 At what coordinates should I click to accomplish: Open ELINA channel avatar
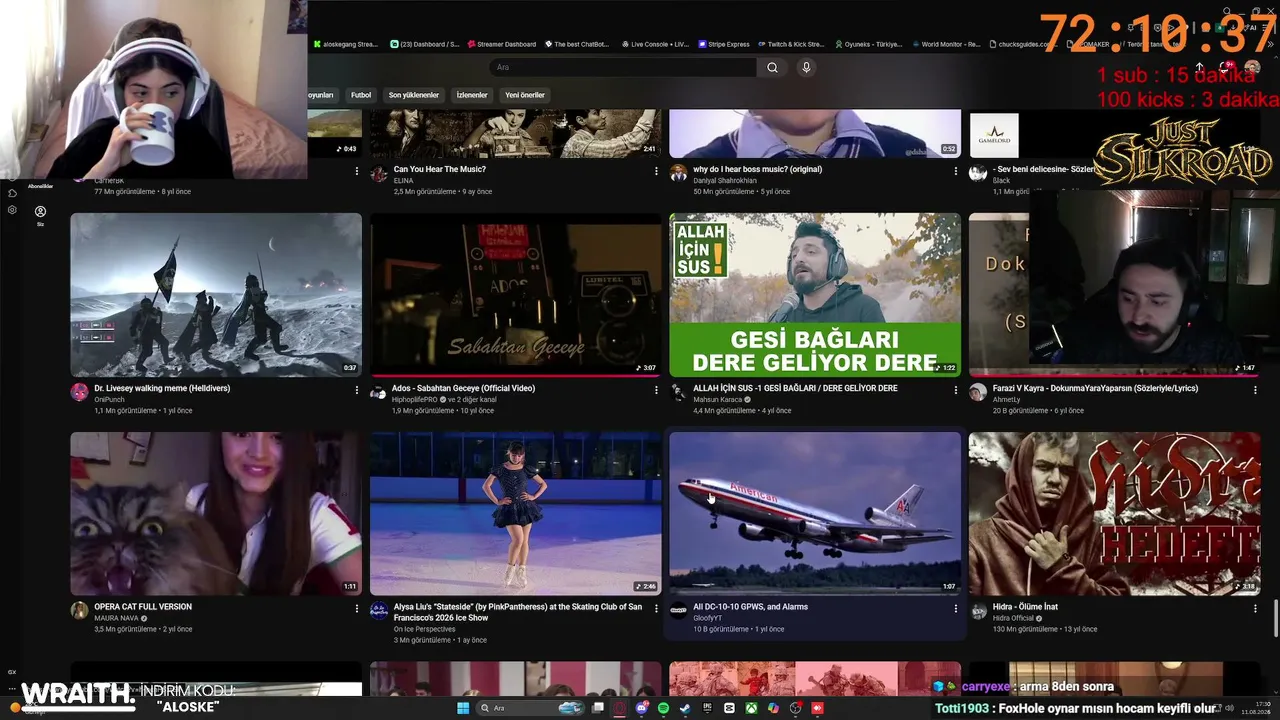click(378, 173)
